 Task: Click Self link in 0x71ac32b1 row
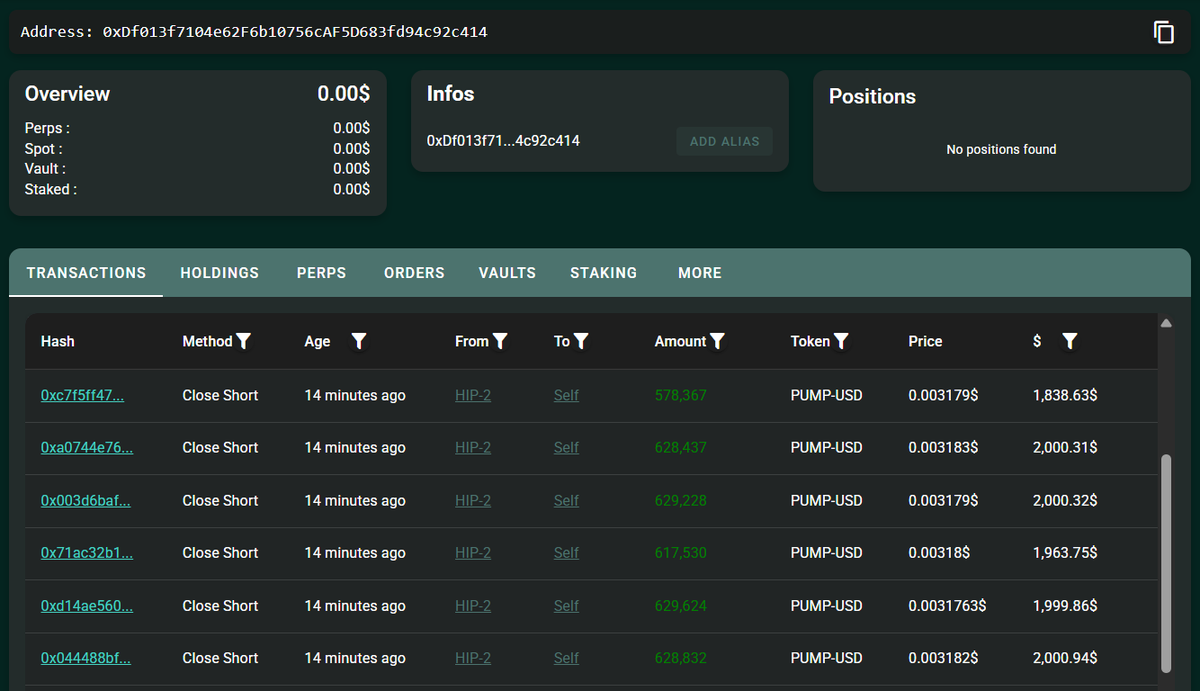pos(566,552)
